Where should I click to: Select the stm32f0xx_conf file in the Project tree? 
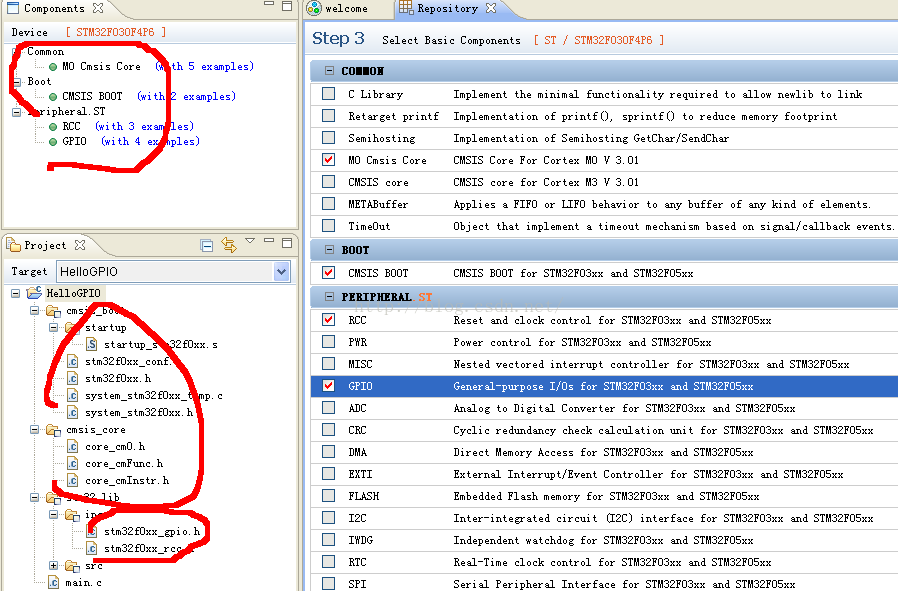click(x=128, y=361)
